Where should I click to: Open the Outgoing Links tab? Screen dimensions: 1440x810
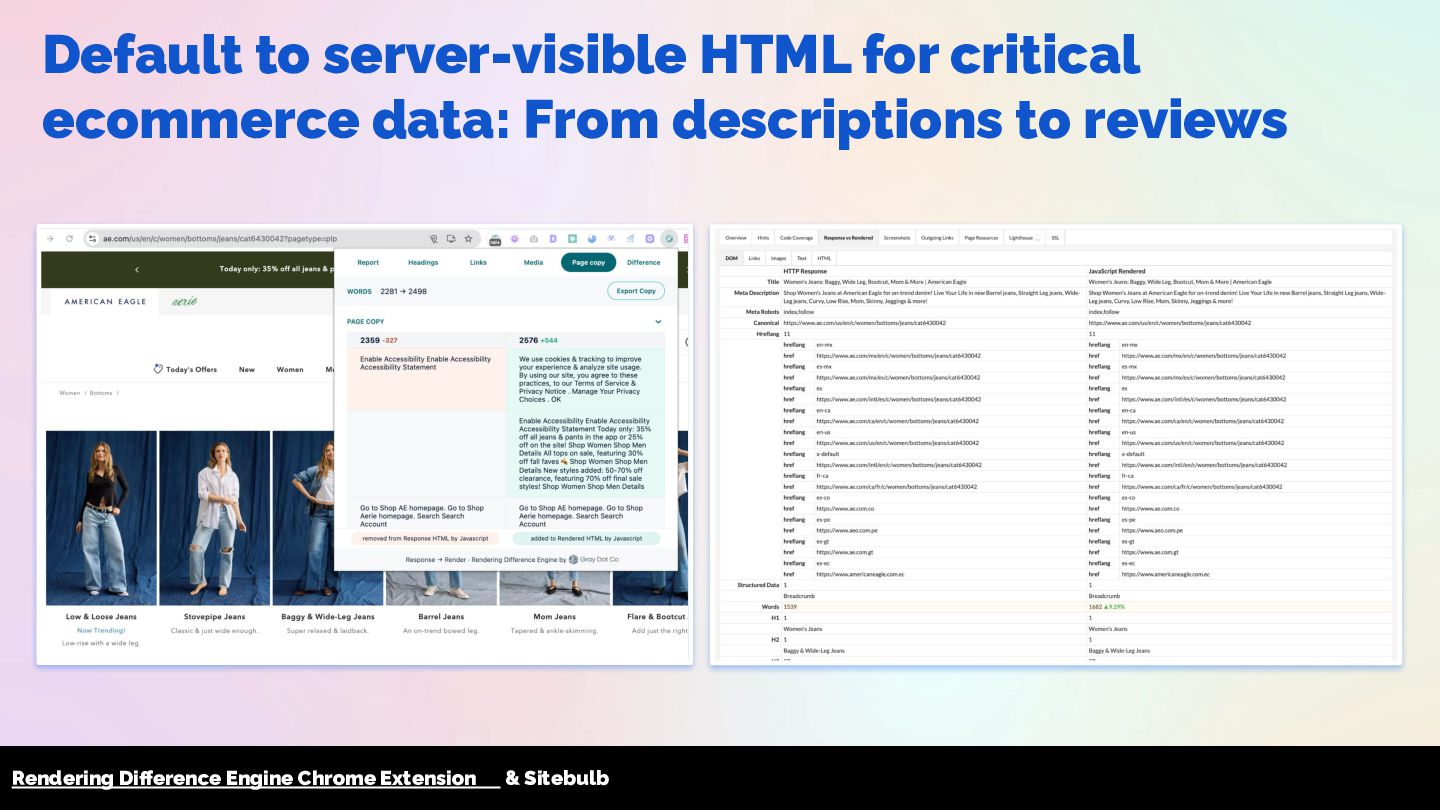[937, 238]
